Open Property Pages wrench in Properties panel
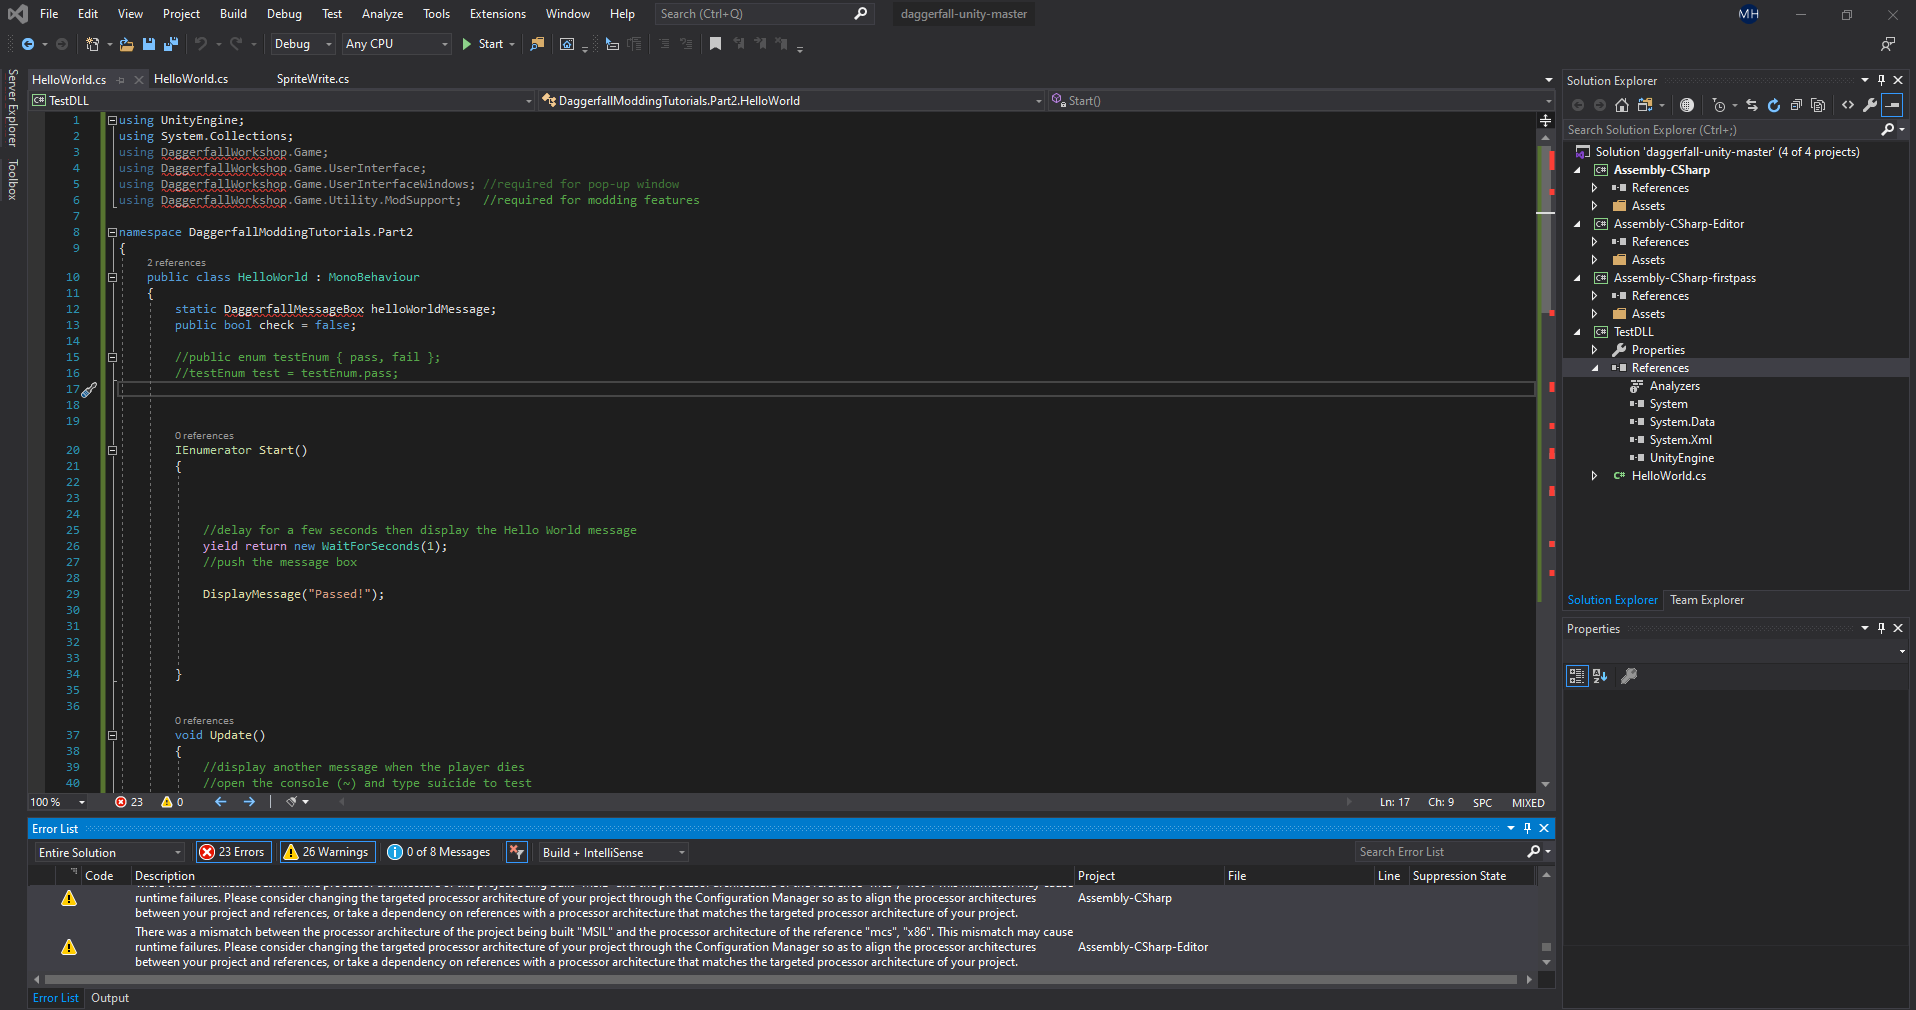The image size is (1916, 1010). [1629, 676]
